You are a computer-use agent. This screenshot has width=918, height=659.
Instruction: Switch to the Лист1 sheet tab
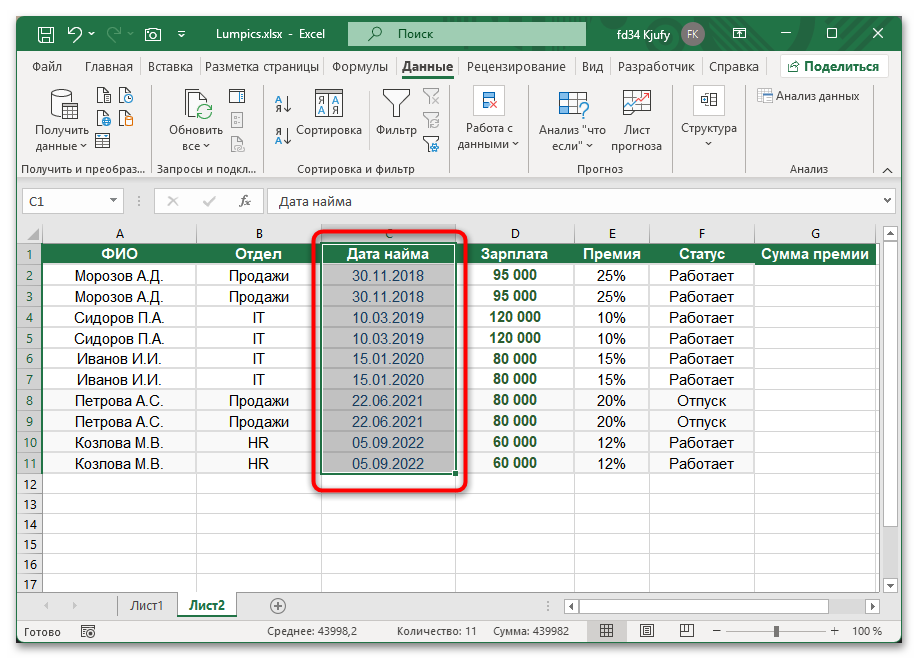click(x=146, y=605)
